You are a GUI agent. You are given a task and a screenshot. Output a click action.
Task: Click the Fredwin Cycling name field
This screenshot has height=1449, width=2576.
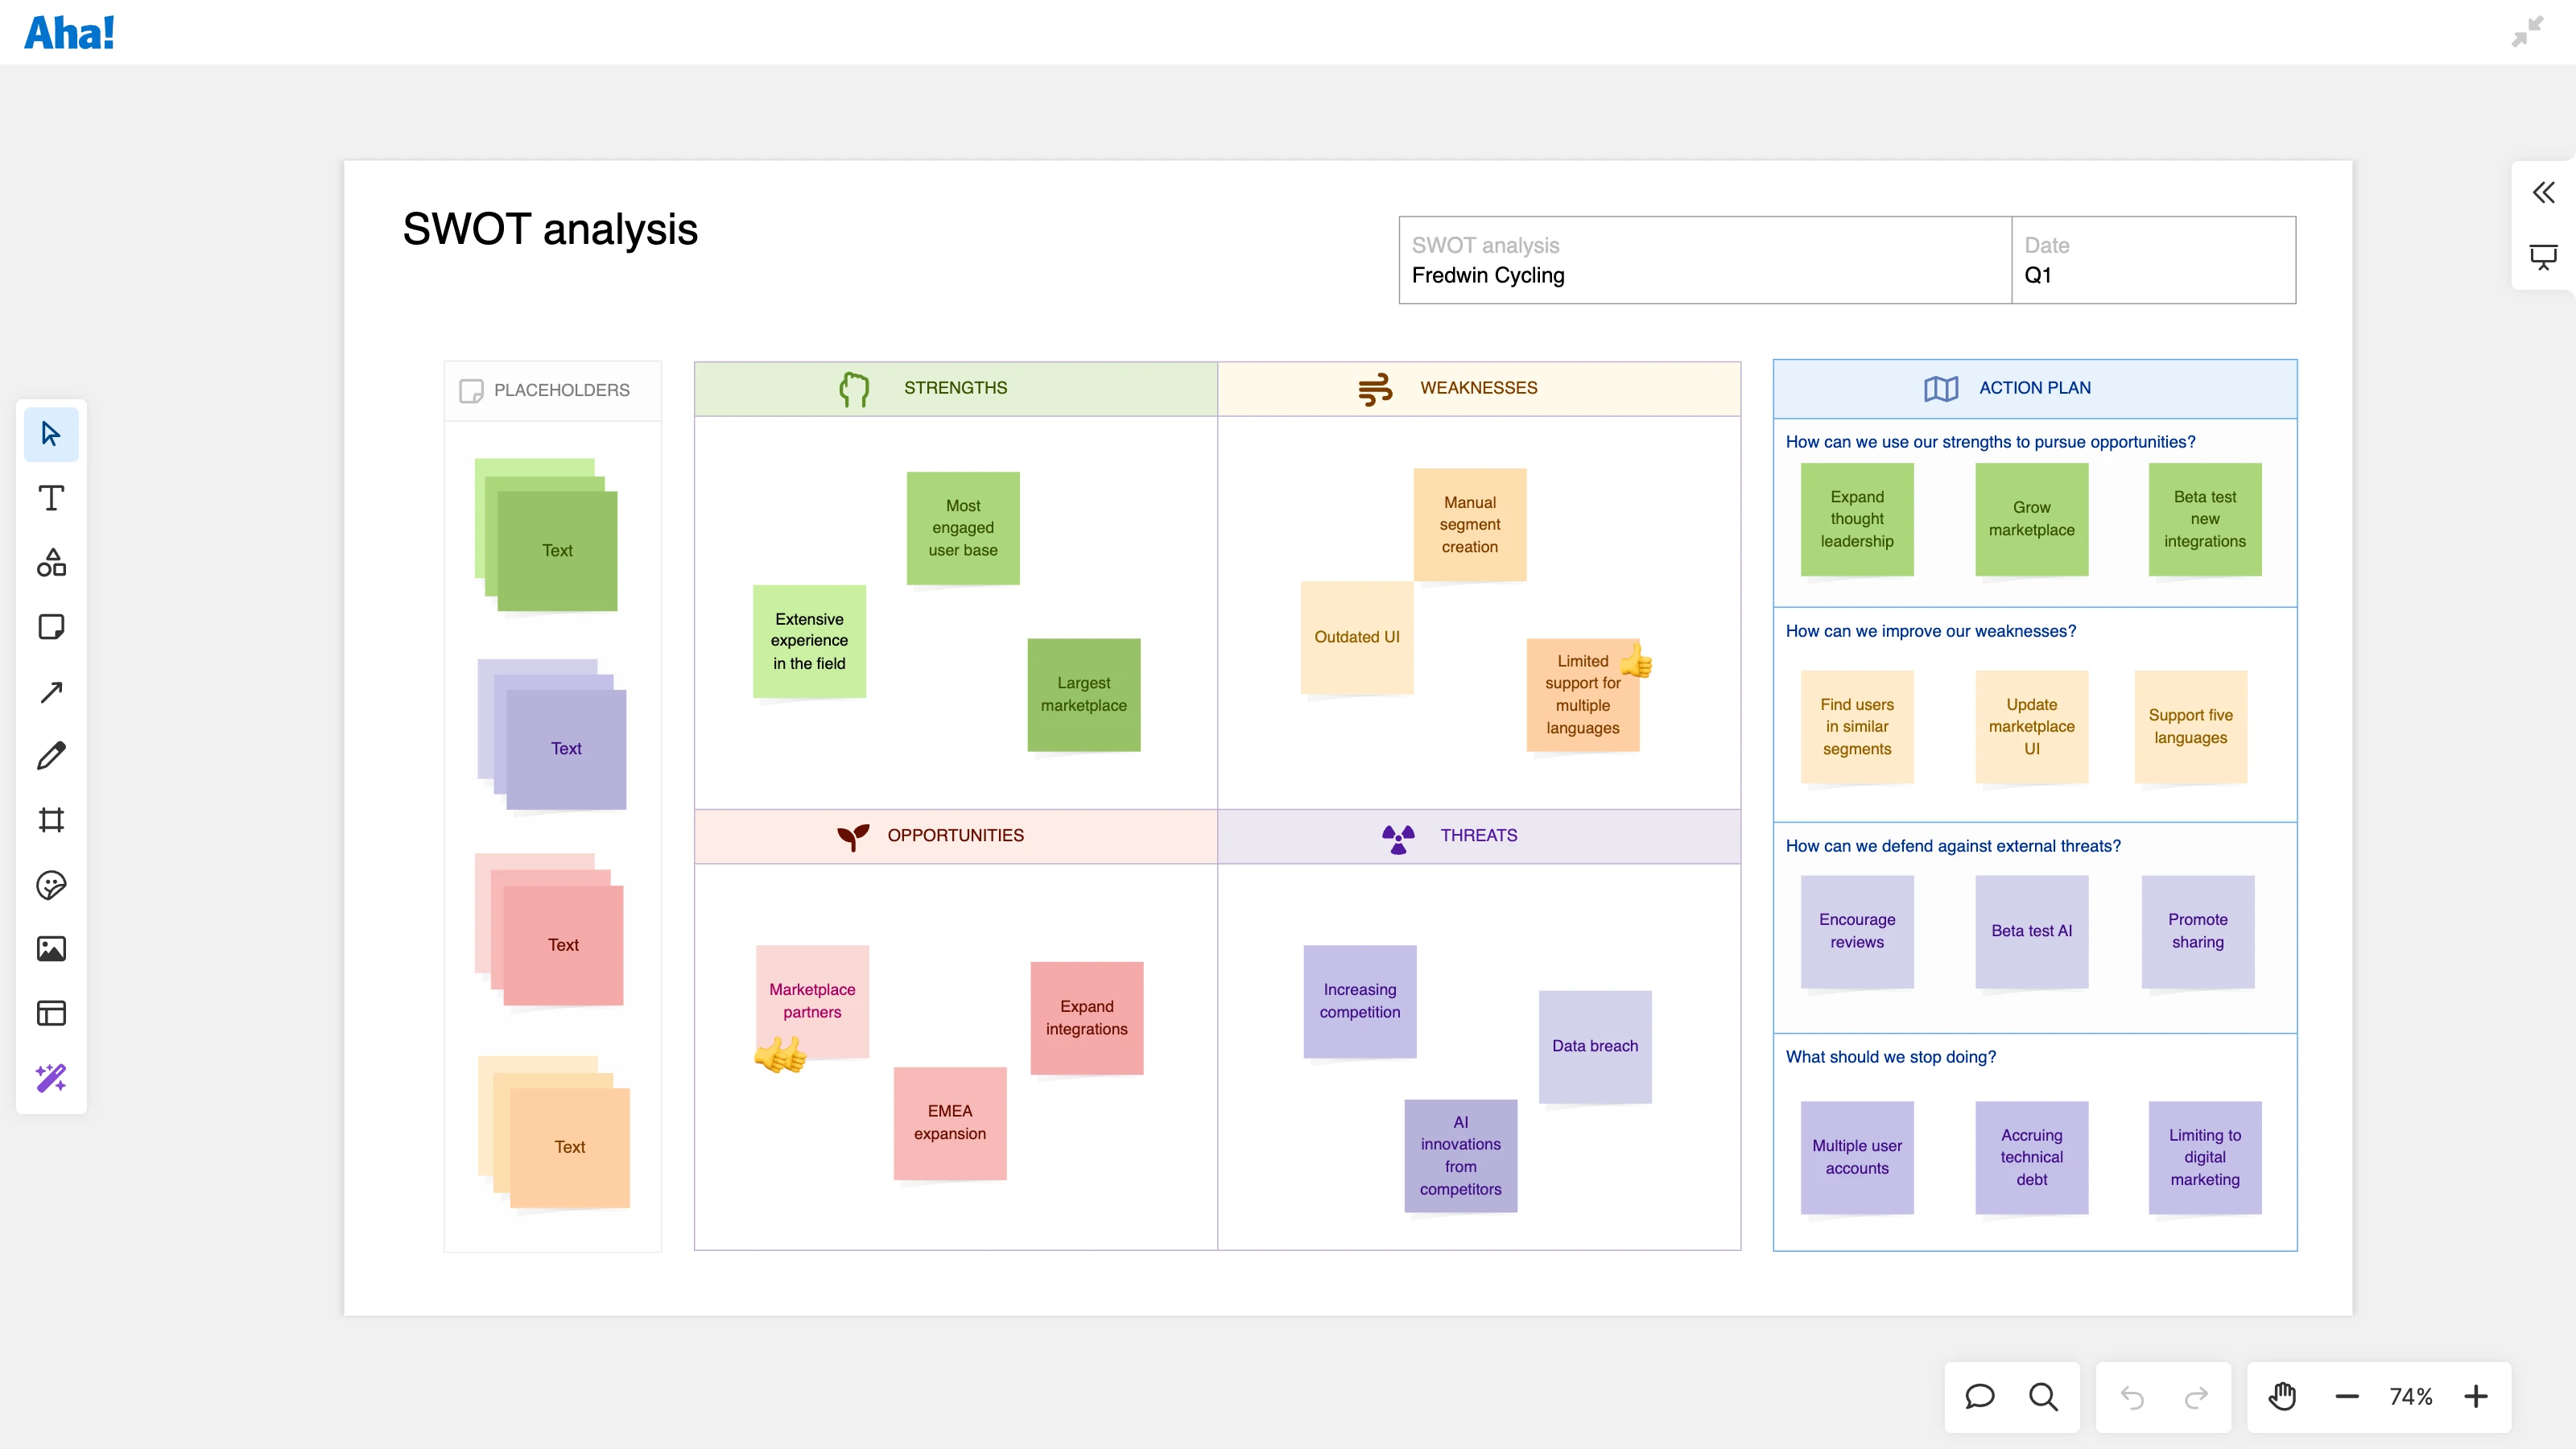coord(1488,275)
